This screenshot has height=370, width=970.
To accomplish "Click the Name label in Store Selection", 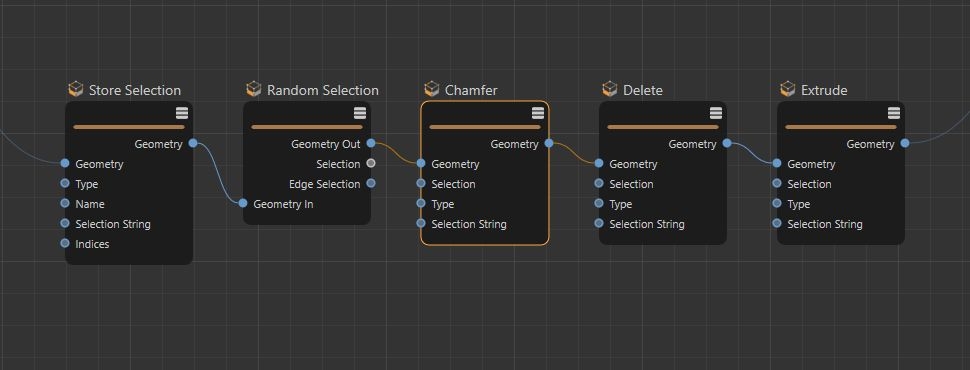I will [x=90, y=204].
